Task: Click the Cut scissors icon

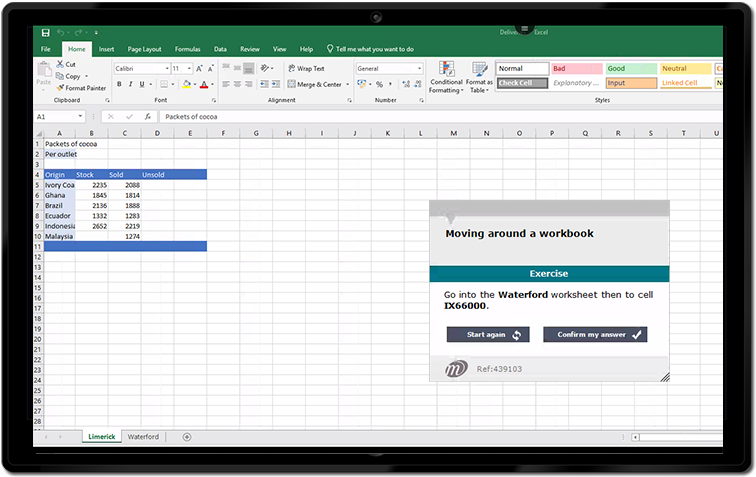Action: coord(59,64)
